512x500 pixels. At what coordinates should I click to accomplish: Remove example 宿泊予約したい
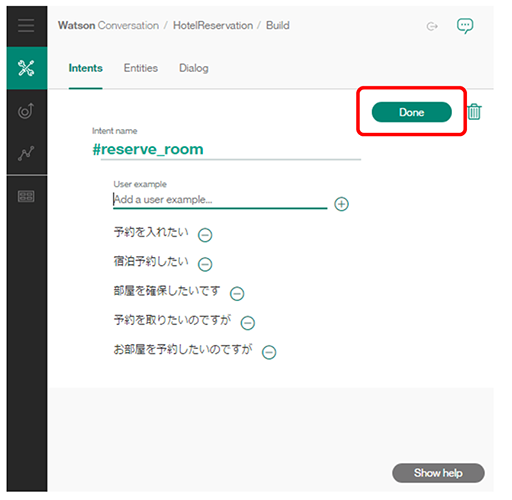[205, 264]
